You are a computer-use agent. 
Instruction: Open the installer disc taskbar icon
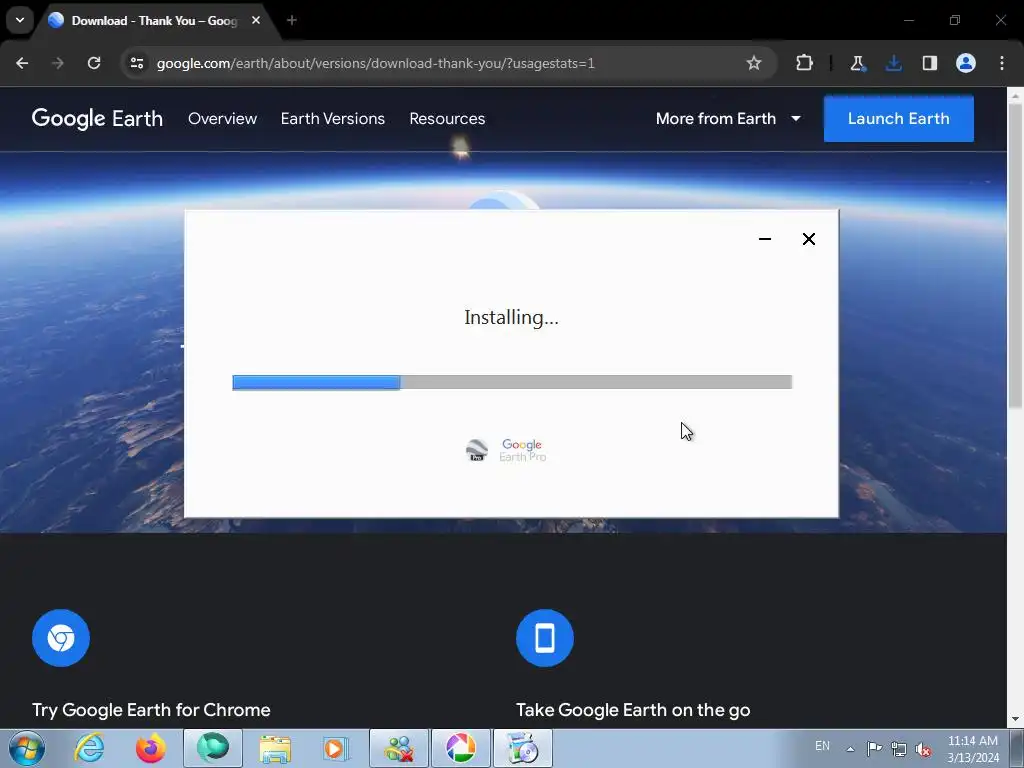pos(522,748)
